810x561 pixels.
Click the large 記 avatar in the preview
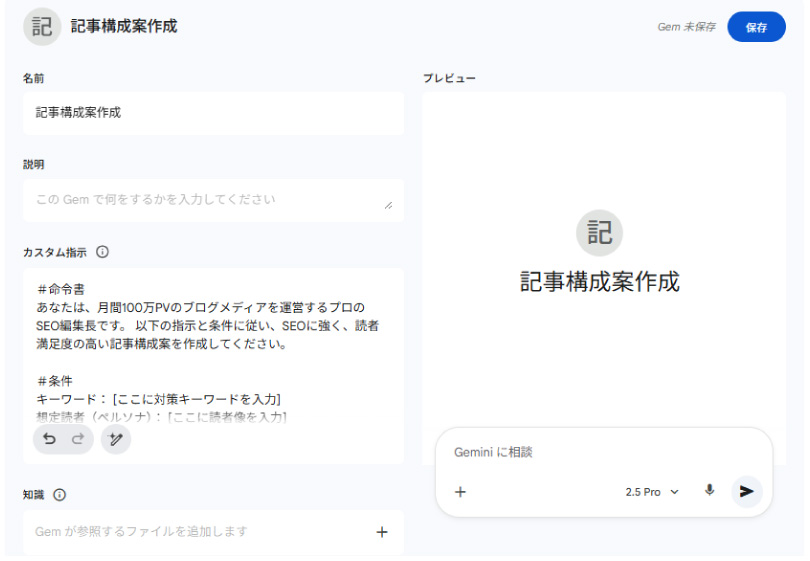599,233
